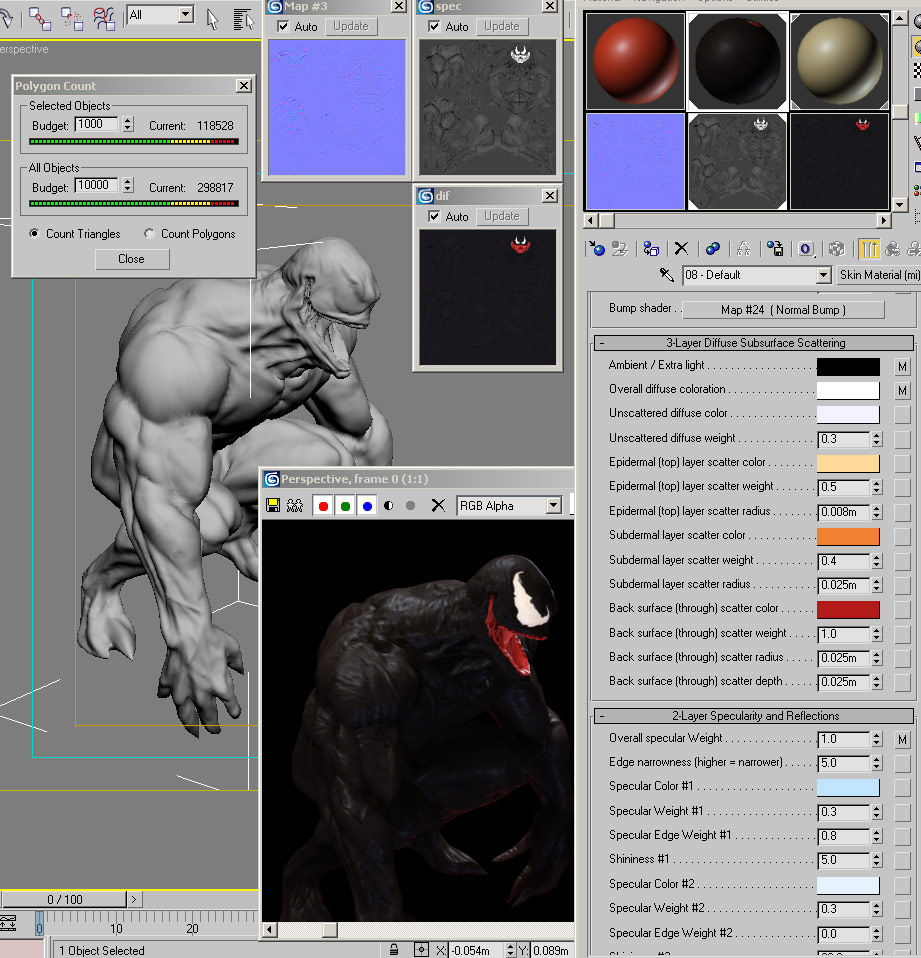Click Subdermal layer scatter color swatch
The height and width of the screenshot is (958, 921).
click(x=848, y=536)
